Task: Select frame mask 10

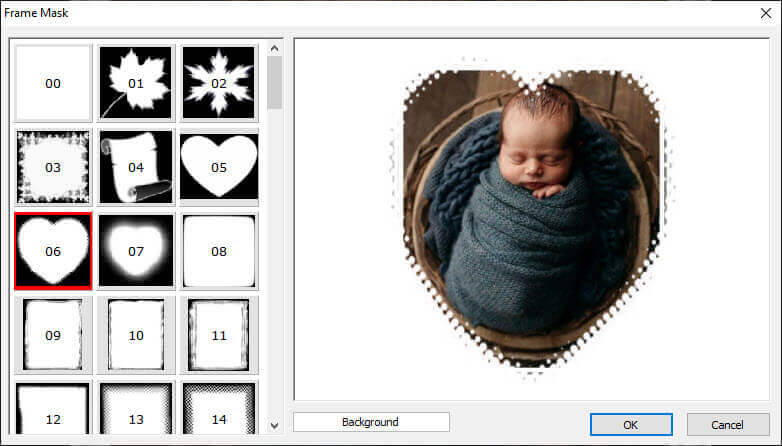Action: [136, 335]
